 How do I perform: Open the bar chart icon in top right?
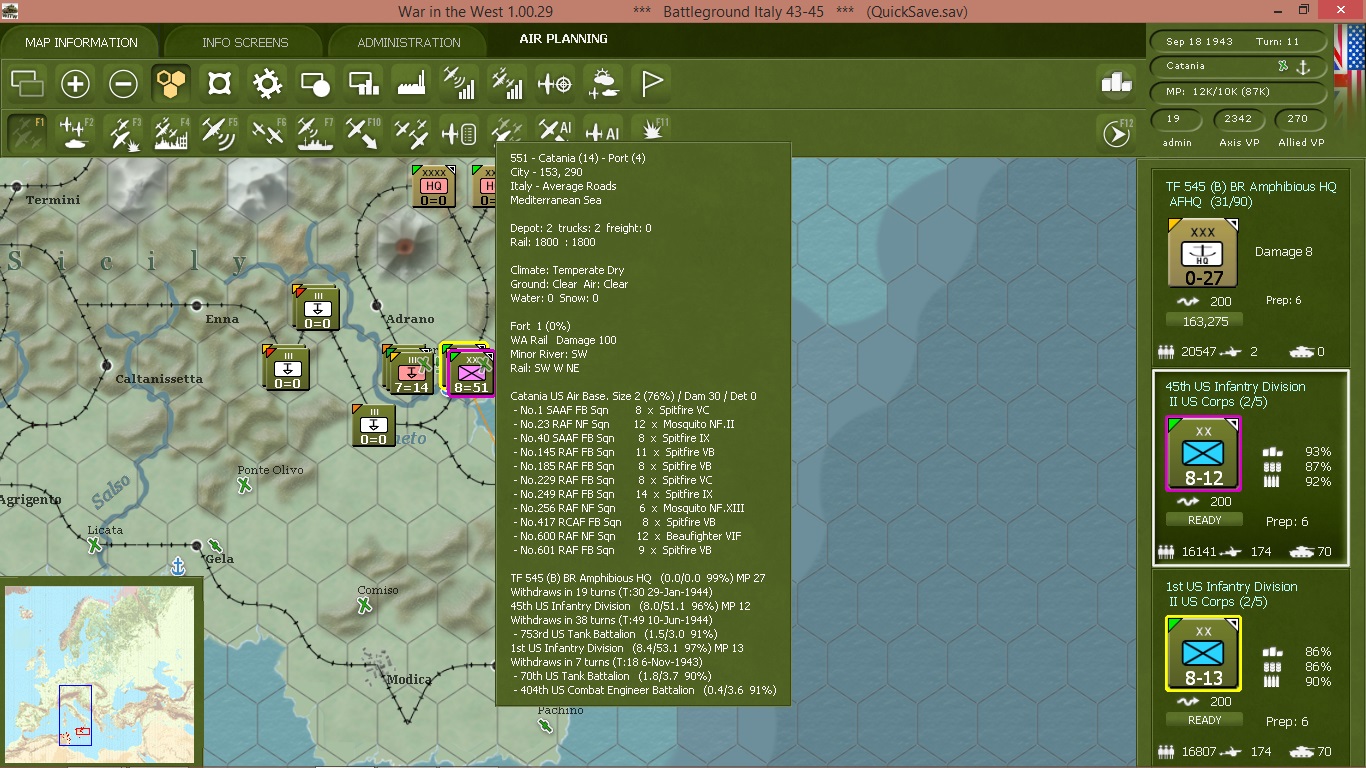click(1116, 84)
